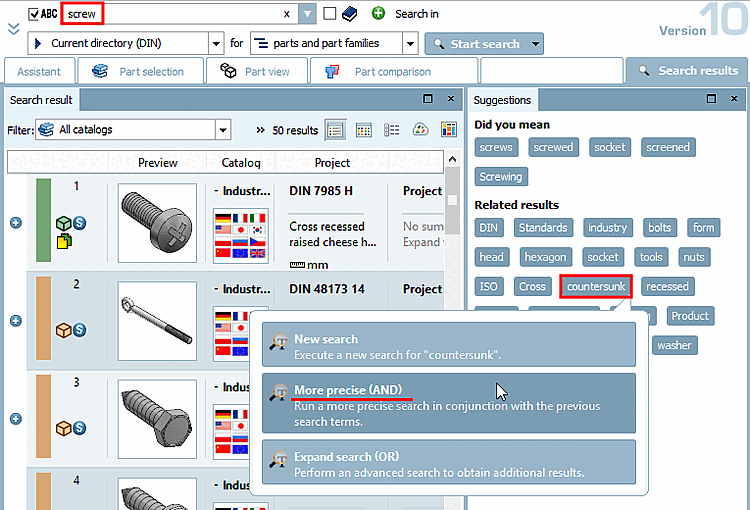Viewport: 750px width, 510px height.
Task: Switch to the Search results tab
Action: coord(687,71)
